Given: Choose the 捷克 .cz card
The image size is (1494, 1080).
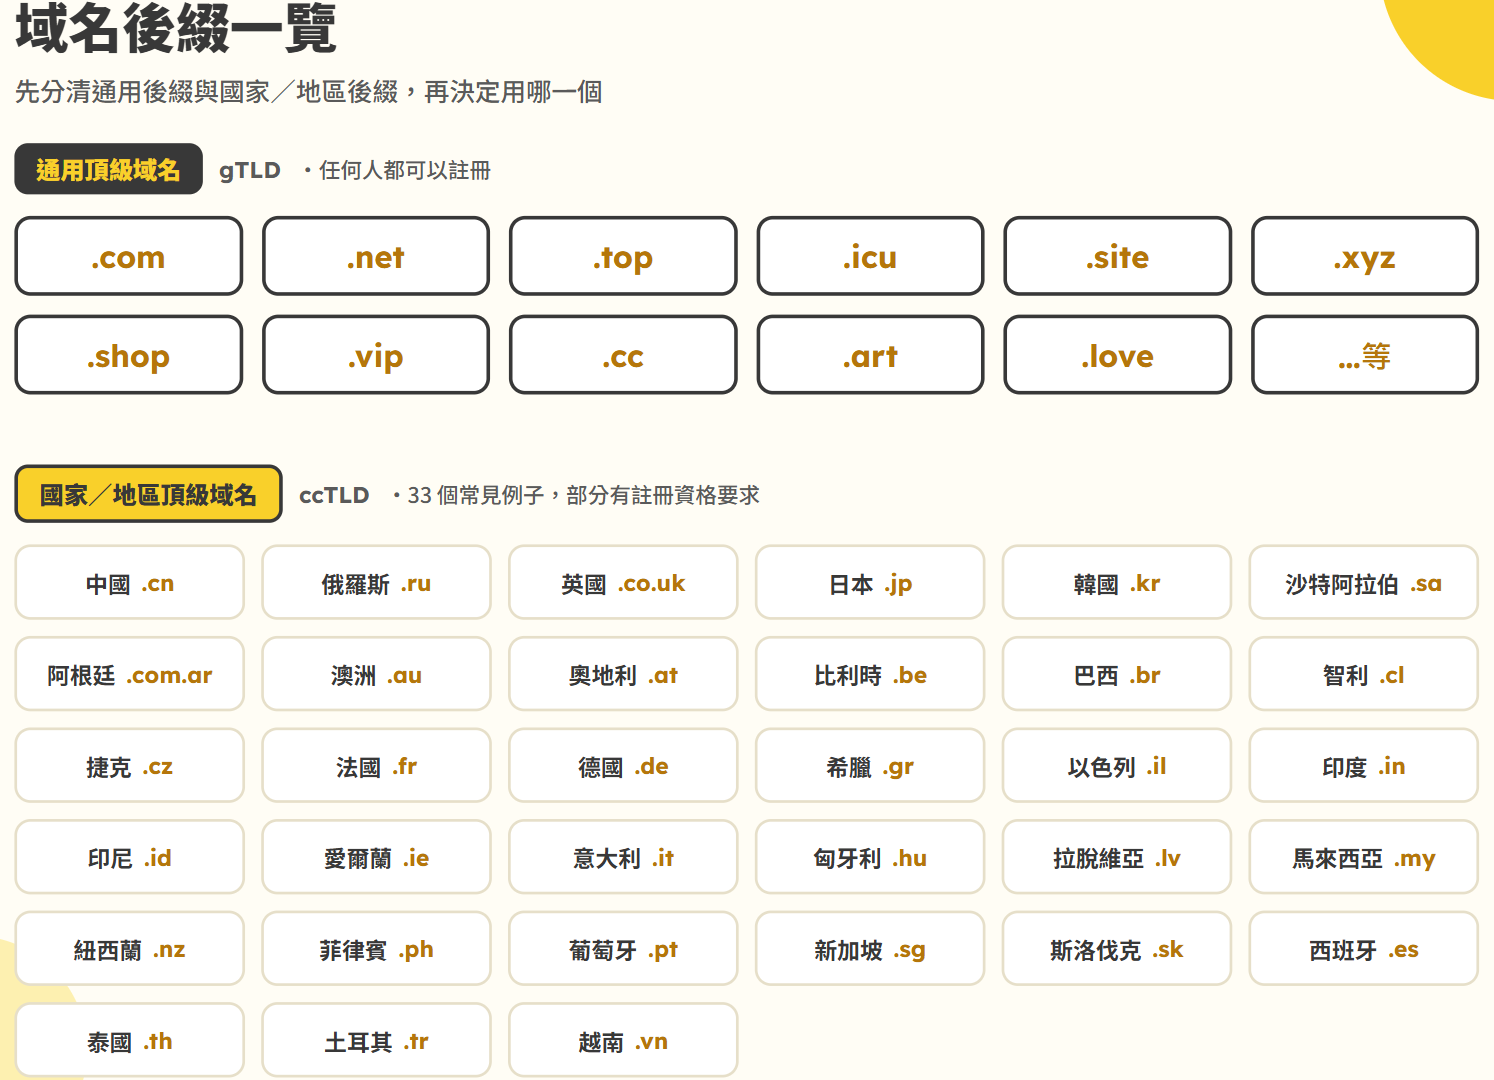Looking at the screenshot, I should point(130,765).
